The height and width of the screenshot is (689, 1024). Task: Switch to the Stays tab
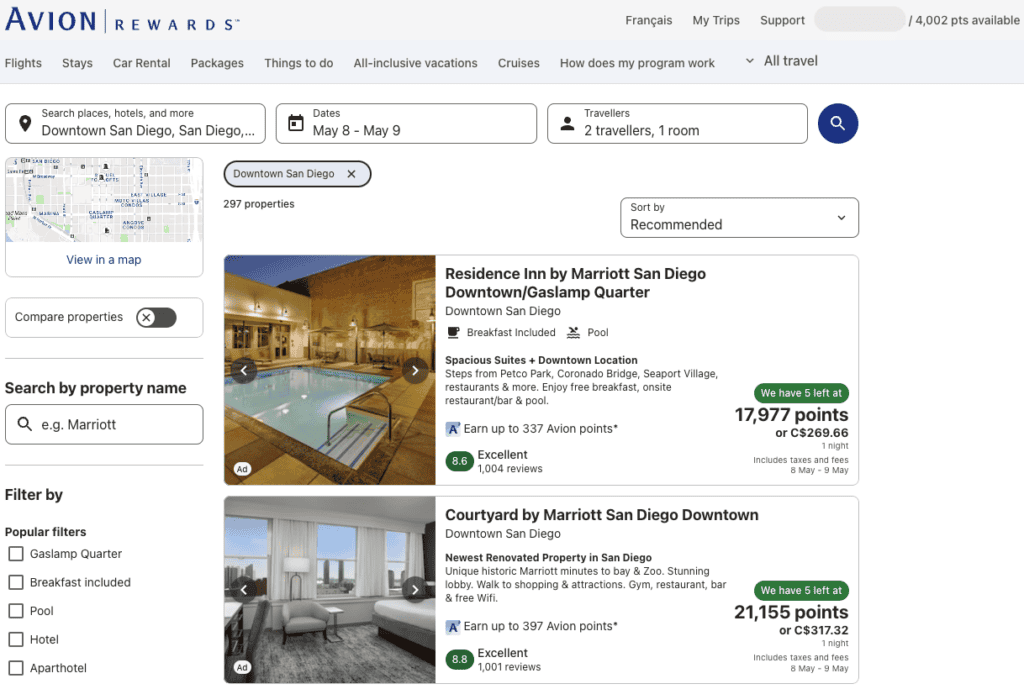[x=77, y=63]
